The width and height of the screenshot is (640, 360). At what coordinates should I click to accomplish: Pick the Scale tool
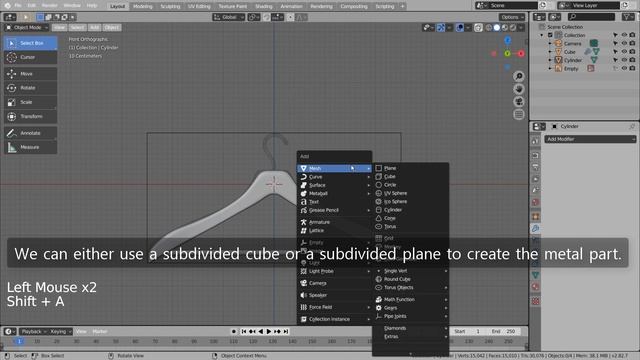point(31,102)
